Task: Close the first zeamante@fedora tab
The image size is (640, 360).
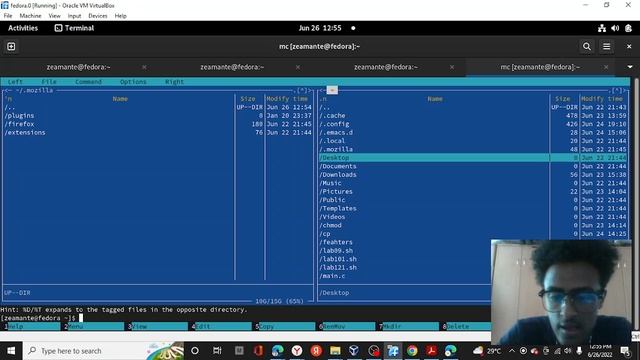Action: (144, 67)
